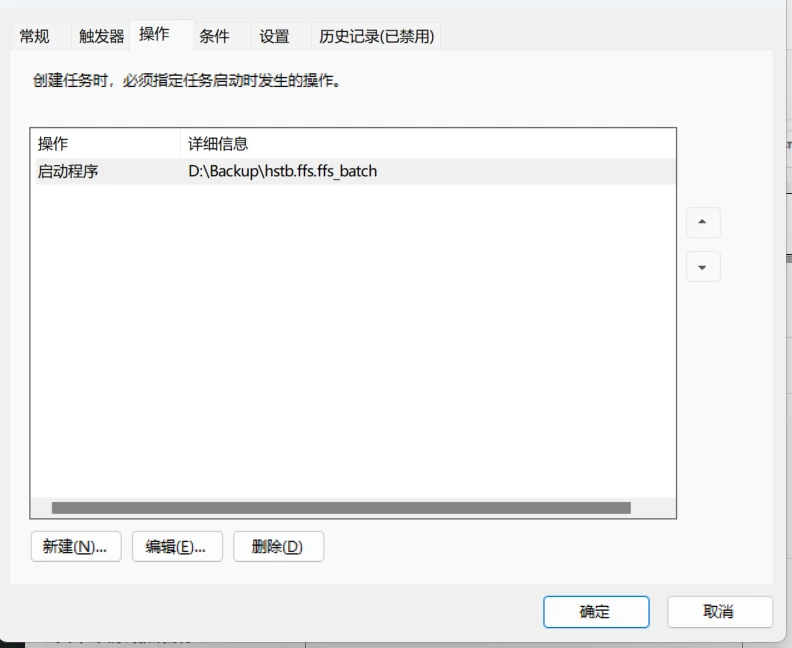Move the action up with the up arrow
Image resolution: width=792 pixels, height=648 pixels.
point(703,222)
